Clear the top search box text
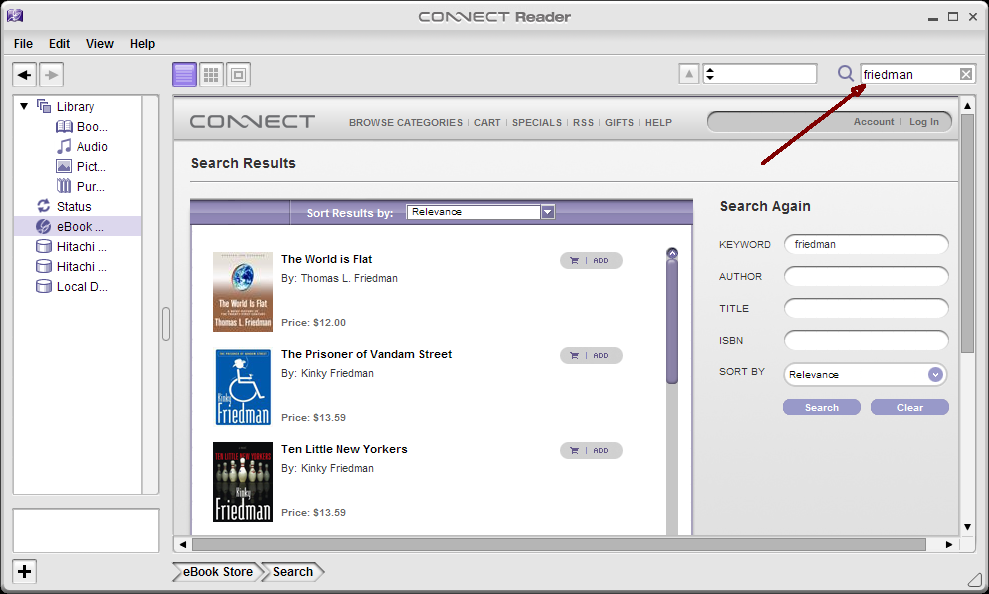The image size is (989, 594). tap(966, 74)
